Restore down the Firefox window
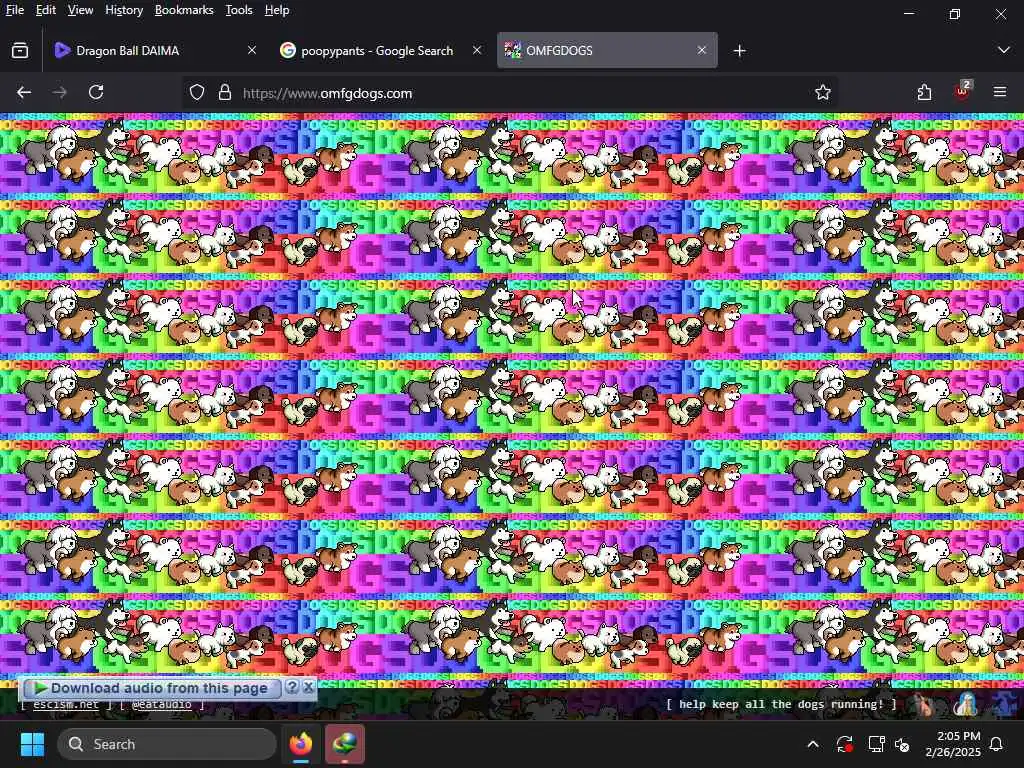 pyautogui.click(x=955, y=13)
